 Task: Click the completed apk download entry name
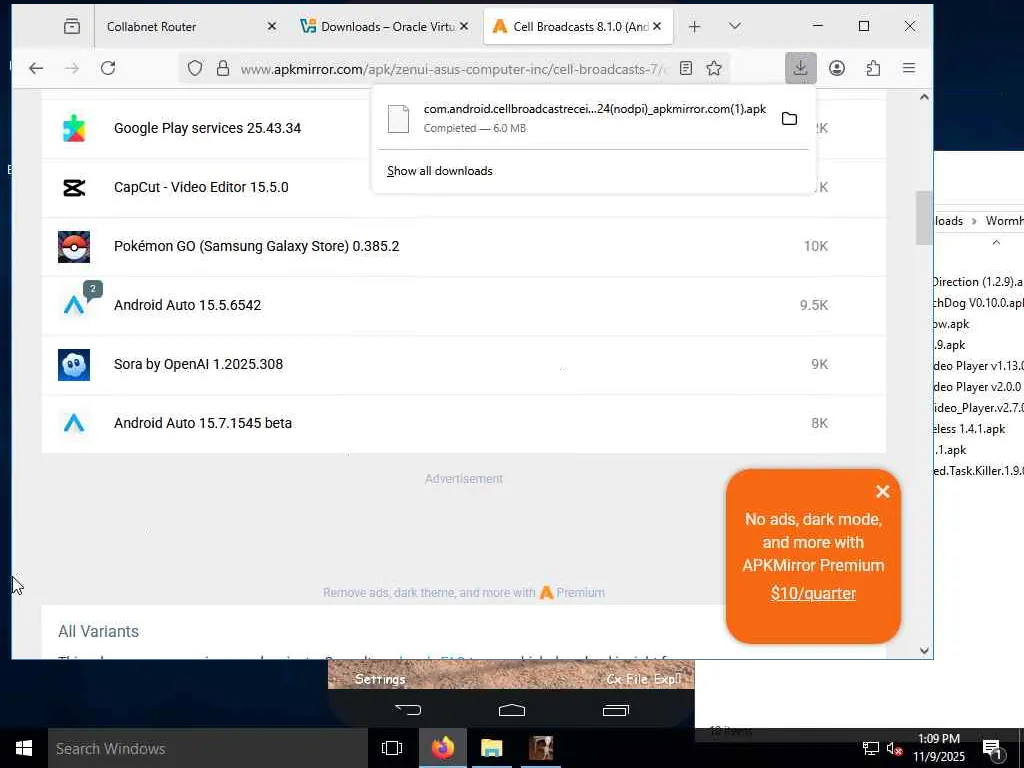click(x=594, y=109)
